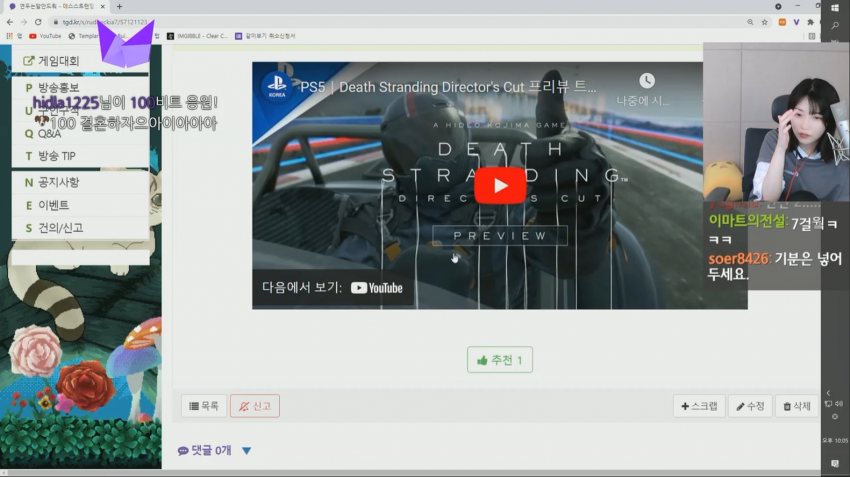Open the Windows search icon
The height and width of the screenshot is (477, 850).
point(835,25)
